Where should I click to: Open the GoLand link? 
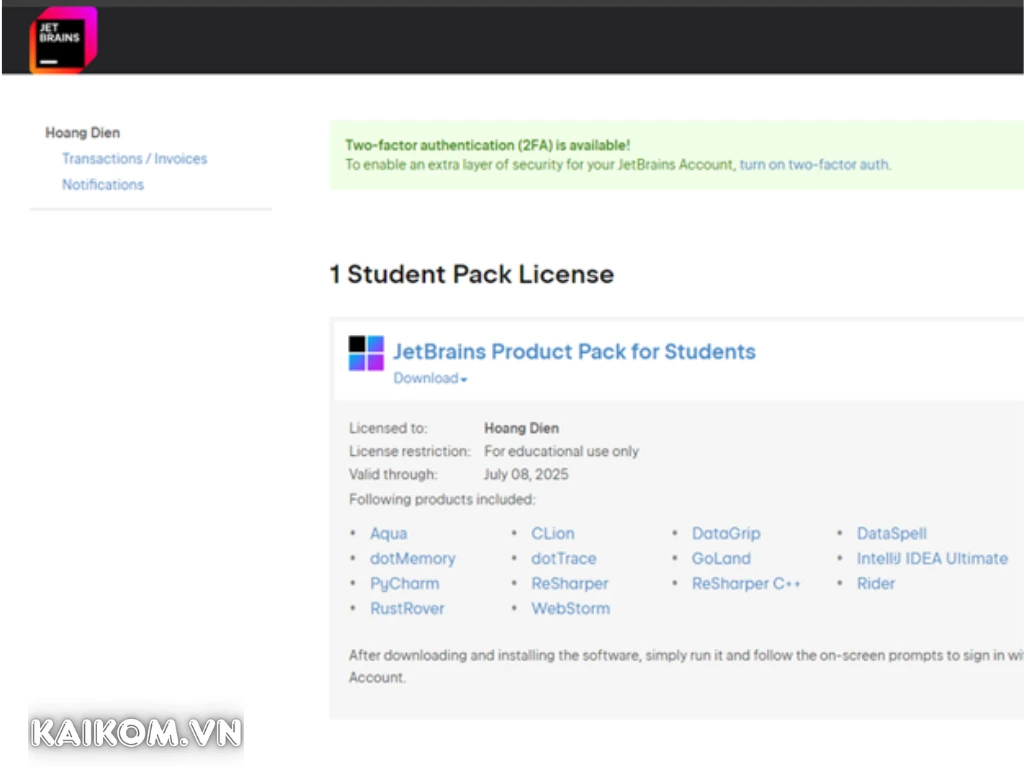click(x=721, y=559)
